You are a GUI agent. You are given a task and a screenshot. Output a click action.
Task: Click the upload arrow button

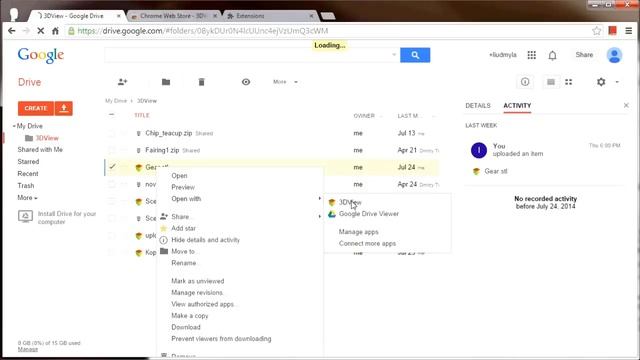click(64, 108)
